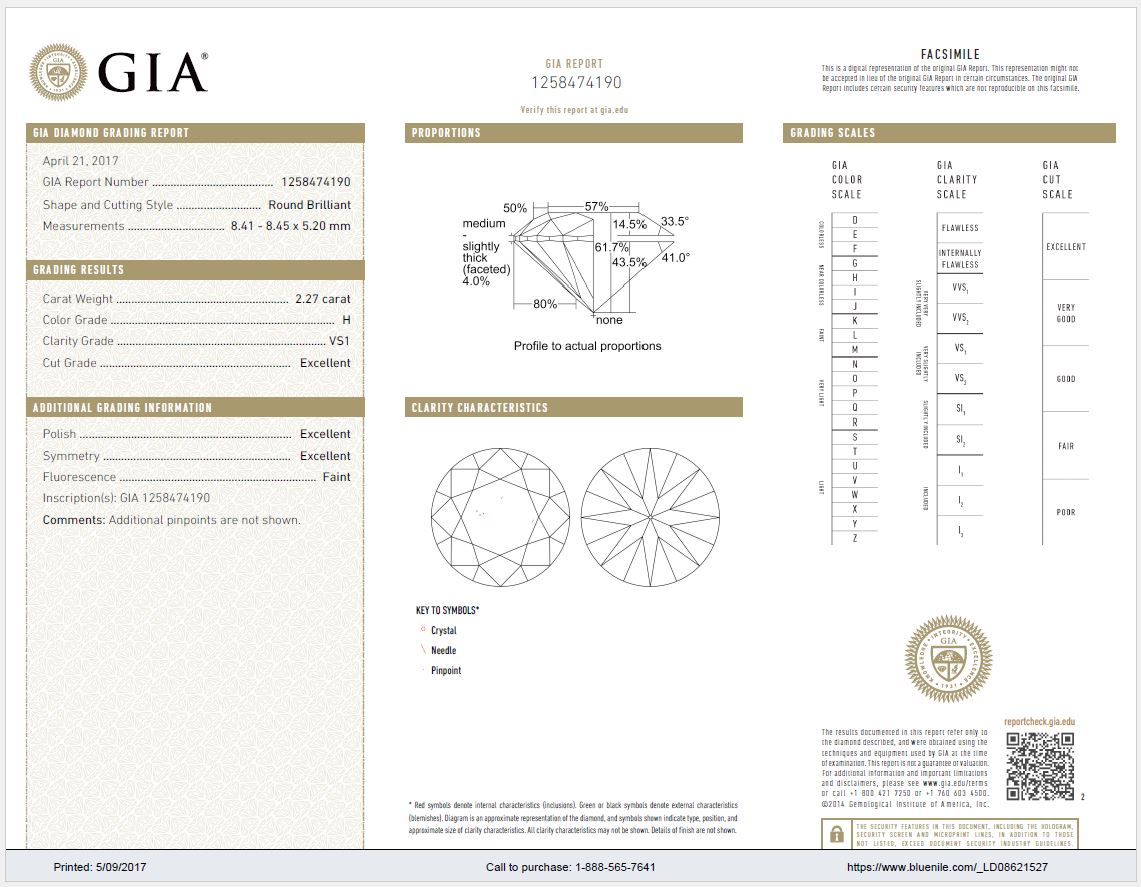
Task: Click VS1 on the clarity scale
Action: tap(960, 349)
